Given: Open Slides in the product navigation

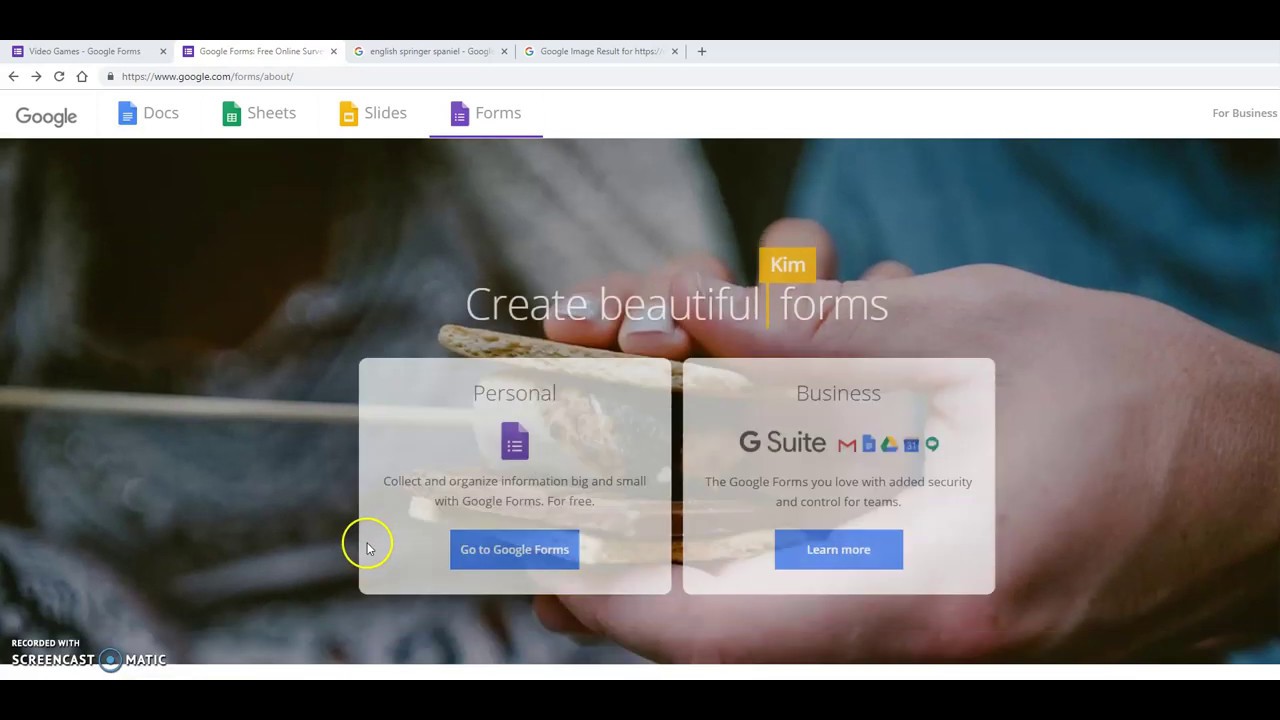Looking at the screenshot, I should click(373, 113).
